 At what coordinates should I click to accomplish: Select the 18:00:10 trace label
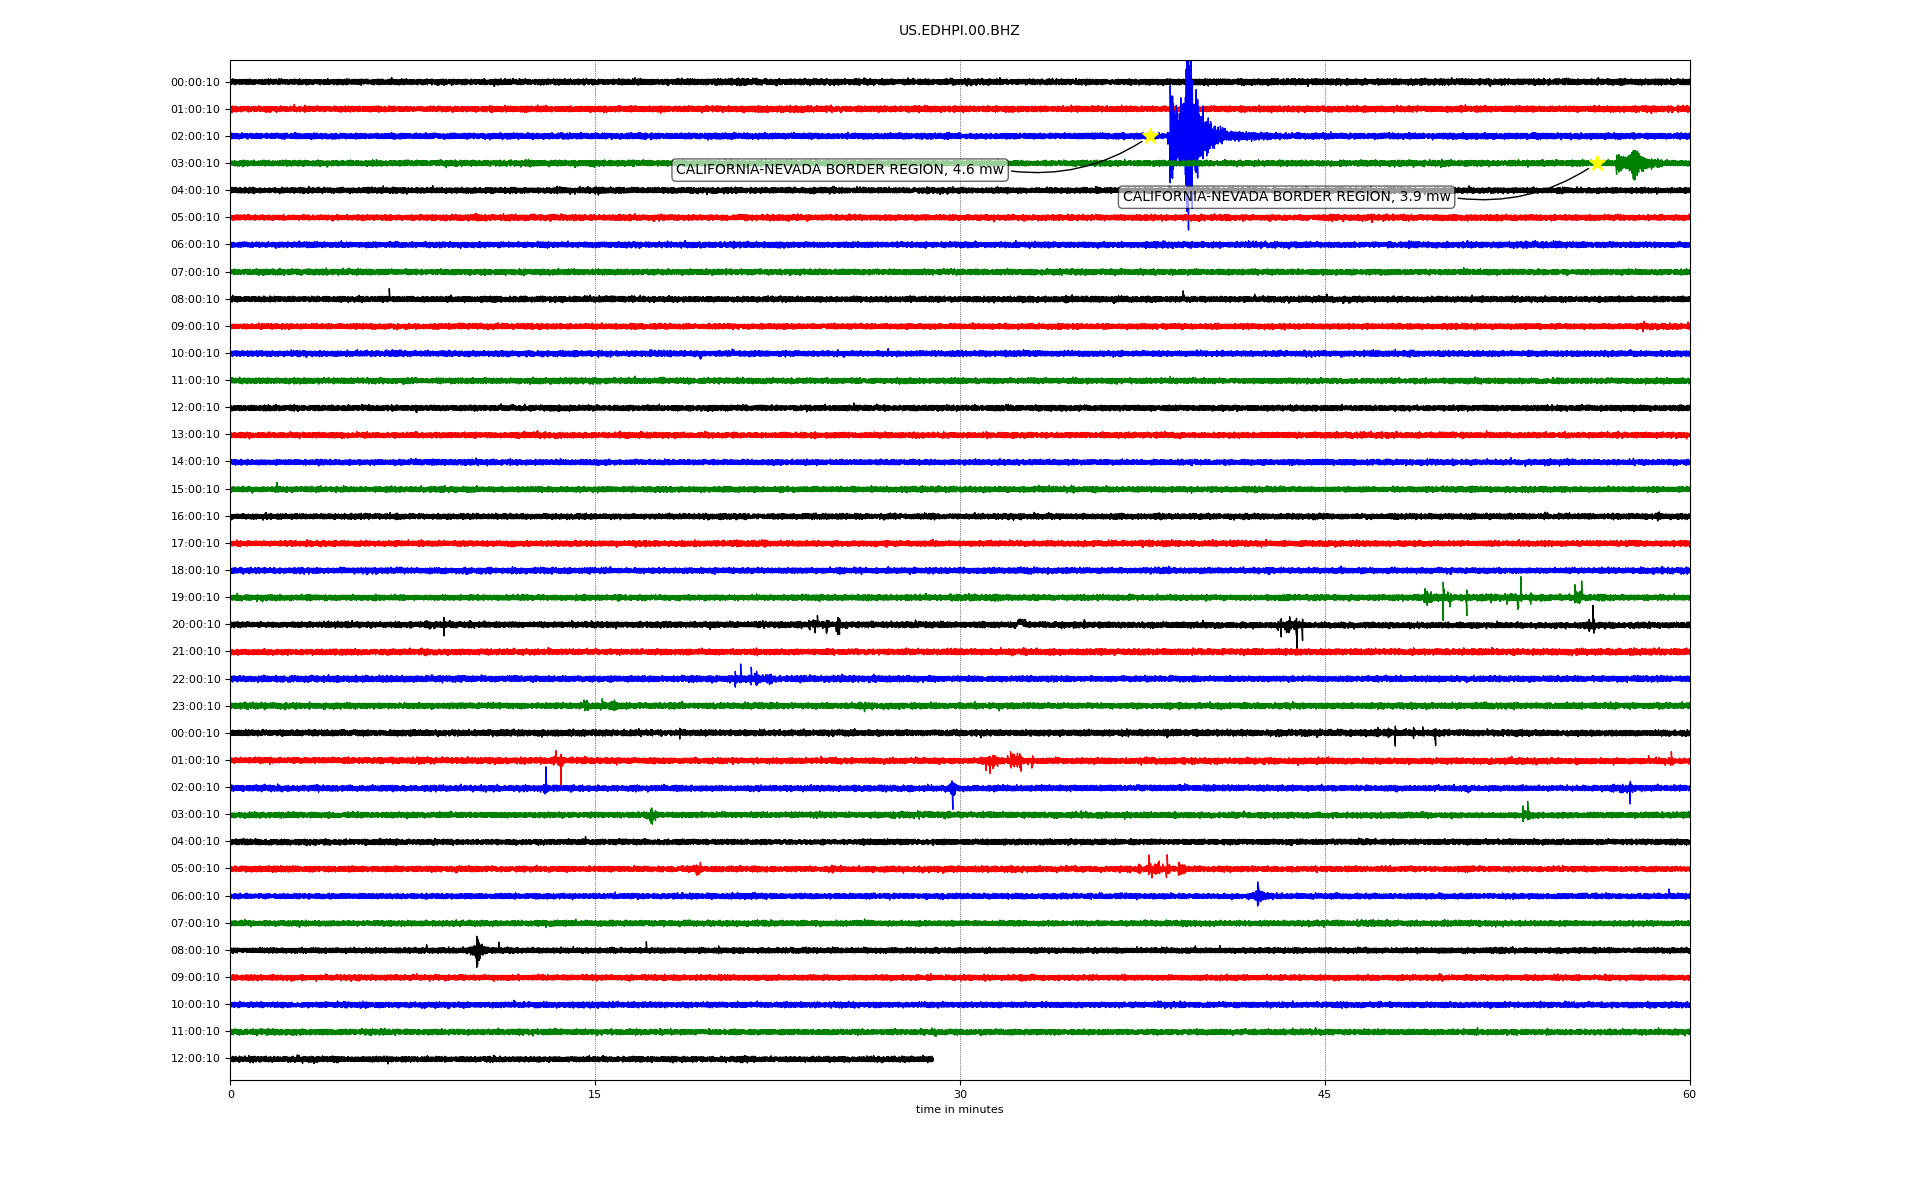[x=195, y=571]
